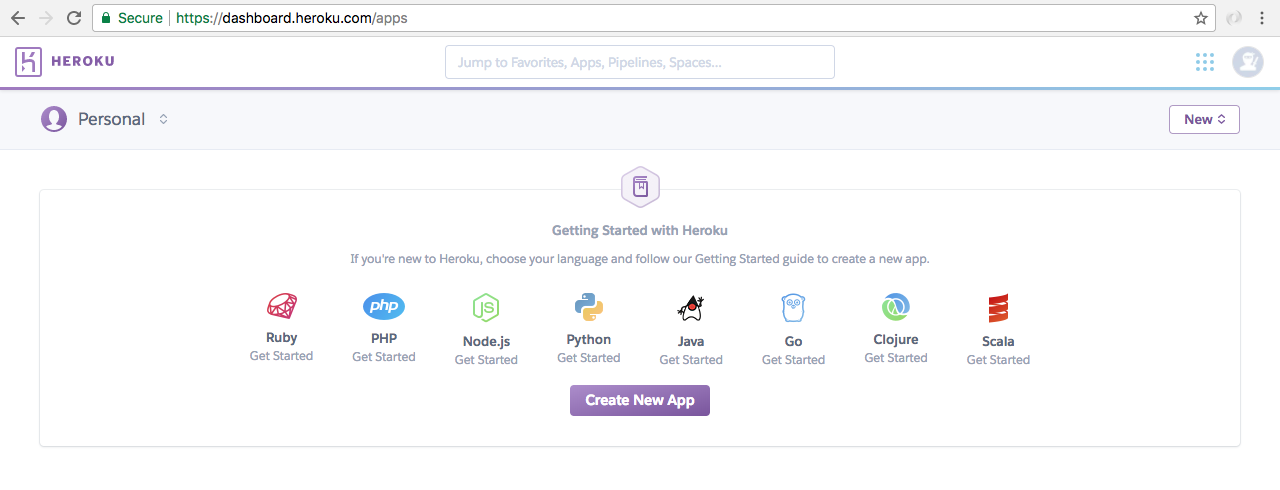
Task: Click the Scala logo icon
Action: tap(998, 308)
